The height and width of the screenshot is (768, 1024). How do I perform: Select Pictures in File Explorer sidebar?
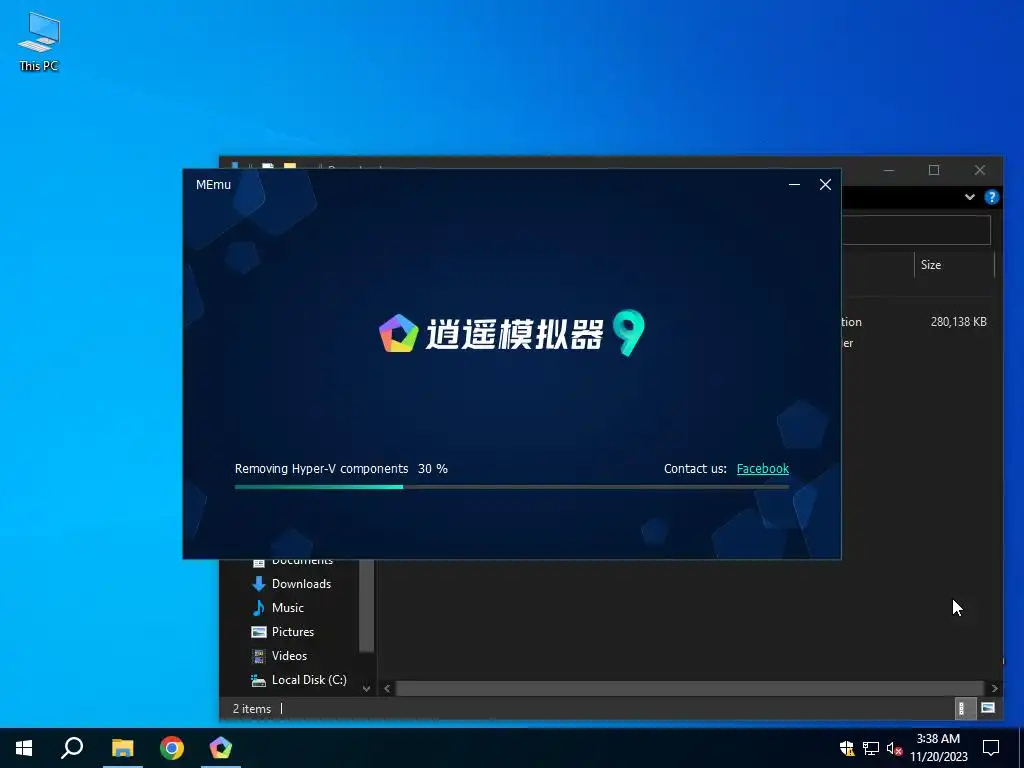[x=293, y=632]
